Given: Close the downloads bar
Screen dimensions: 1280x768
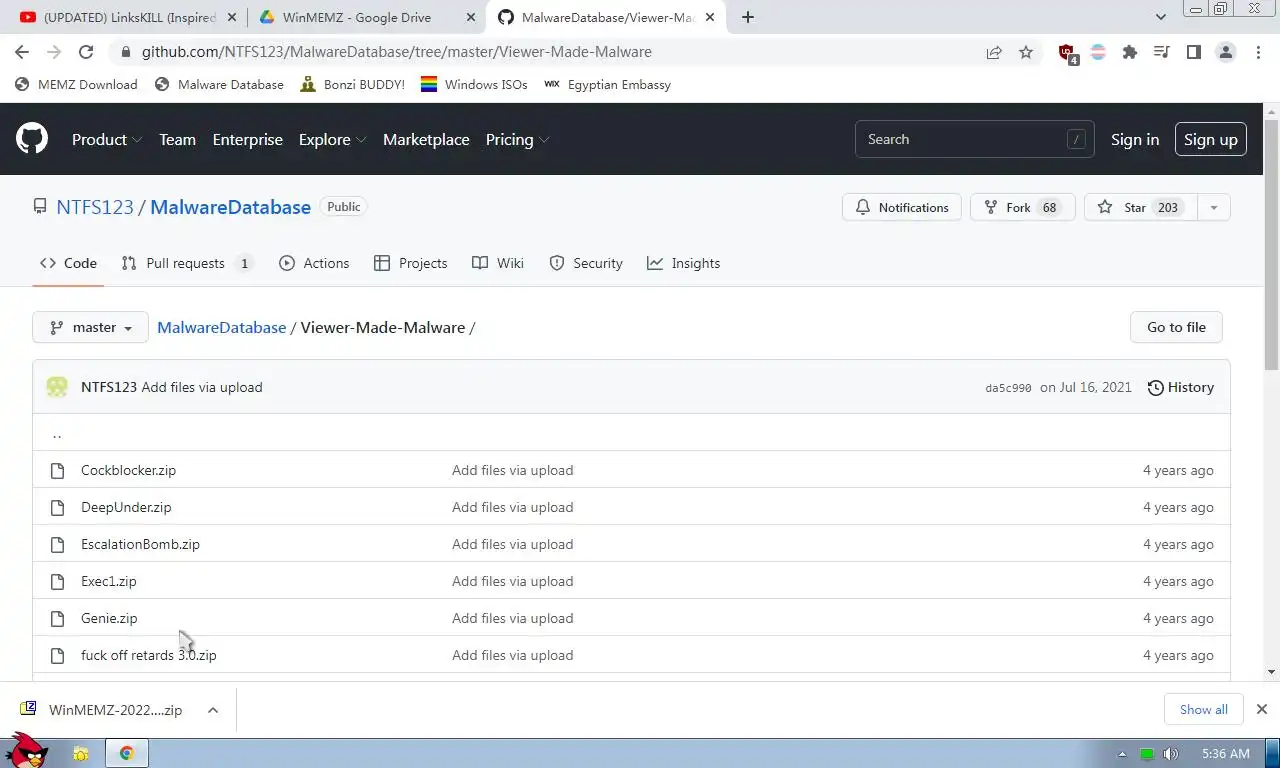Looking at the screenshot, I should pyautogui.click(x=1261, y=709).
